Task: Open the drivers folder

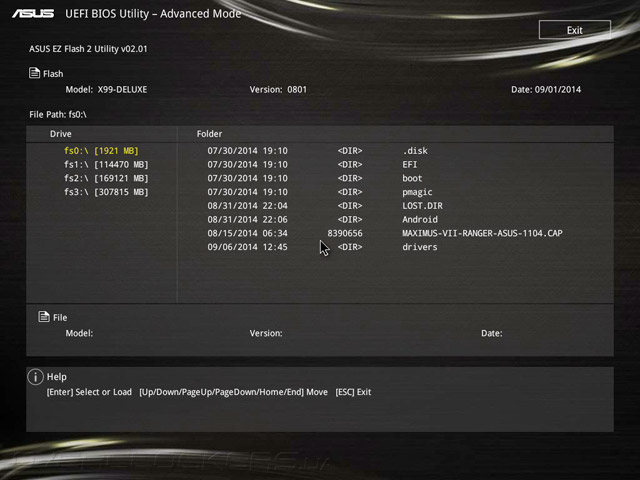Action: pyautogui.click(x=420, y=247)
